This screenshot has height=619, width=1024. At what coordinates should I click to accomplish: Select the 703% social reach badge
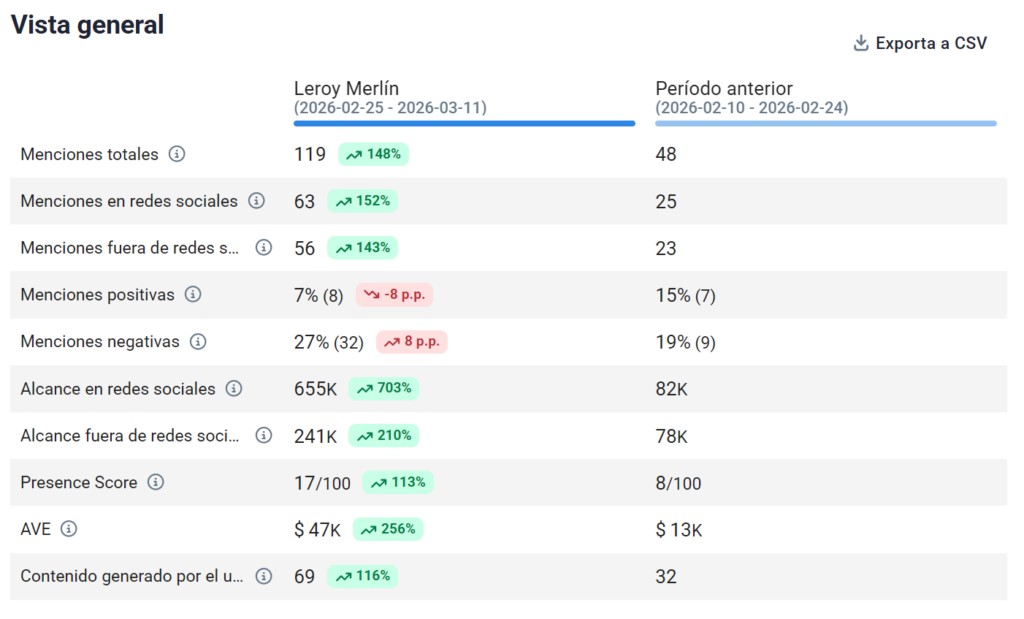pos(383,388)
